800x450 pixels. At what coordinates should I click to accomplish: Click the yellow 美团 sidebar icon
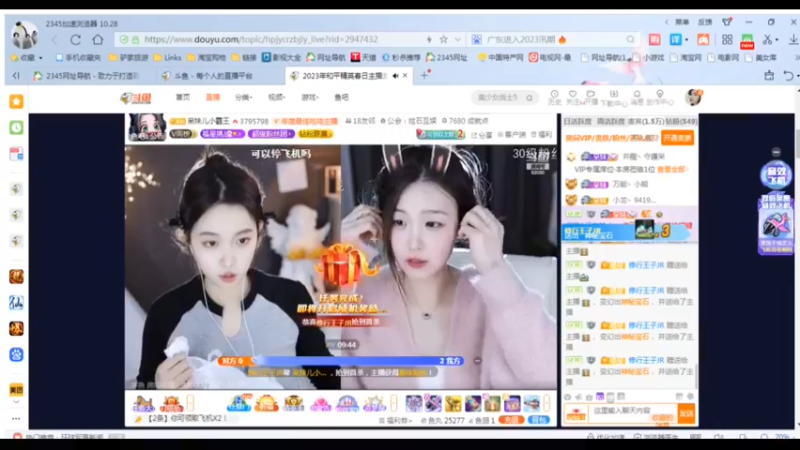pos(16,390)
